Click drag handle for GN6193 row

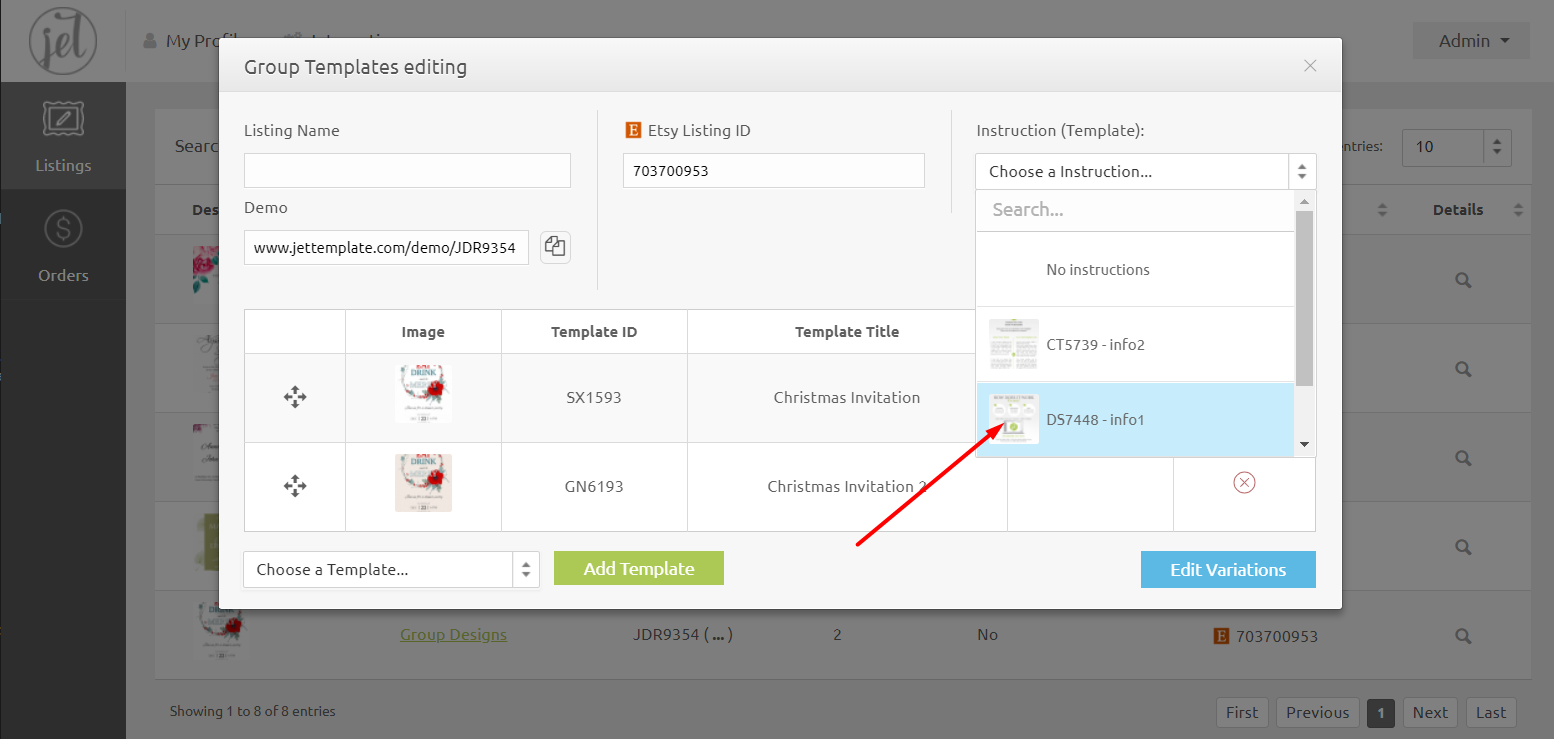pyautogui.click(x=295, y=487)
